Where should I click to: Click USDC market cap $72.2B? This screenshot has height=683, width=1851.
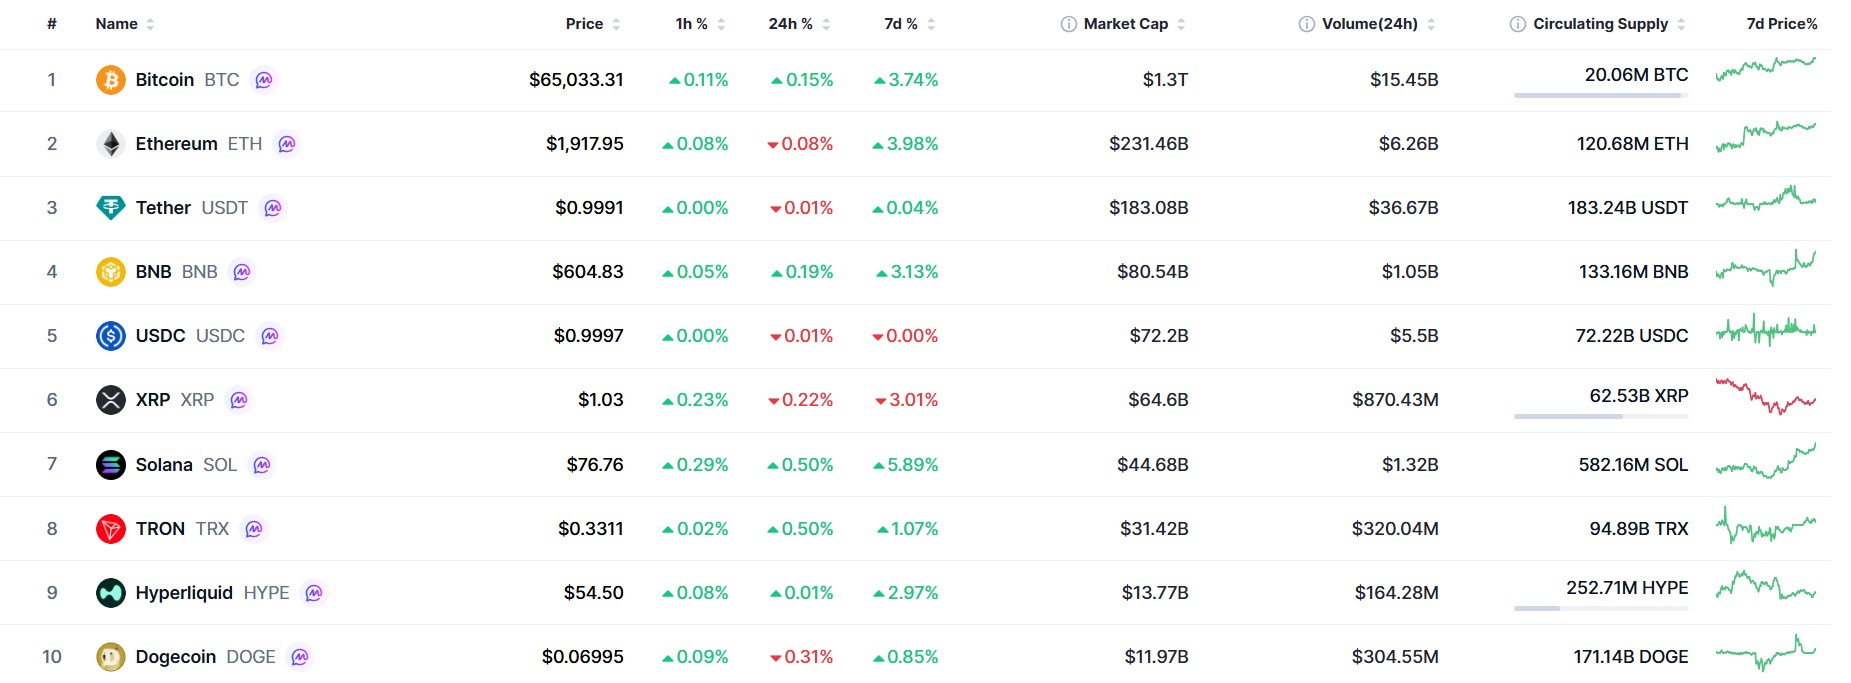point(1159,336)
